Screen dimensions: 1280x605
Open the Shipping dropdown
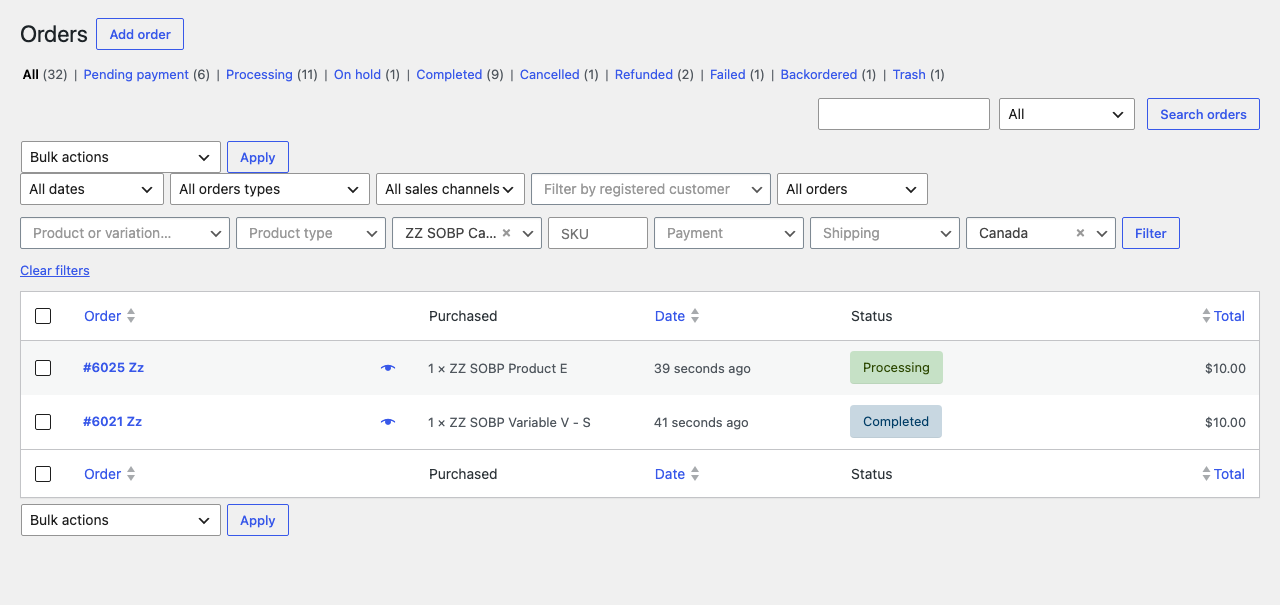point(885,233)
